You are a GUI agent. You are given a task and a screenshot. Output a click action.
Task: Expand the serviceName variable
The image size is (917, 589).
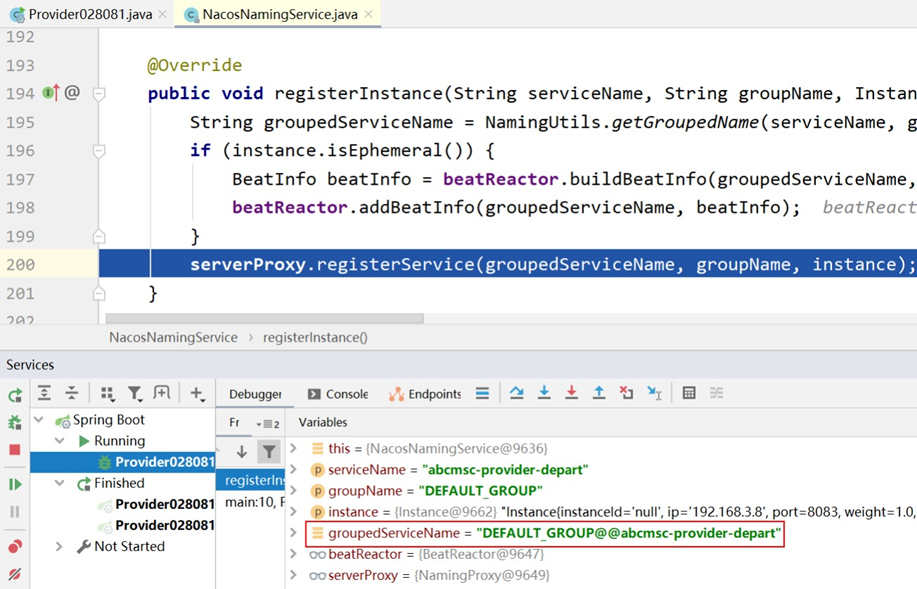(294, 470)
